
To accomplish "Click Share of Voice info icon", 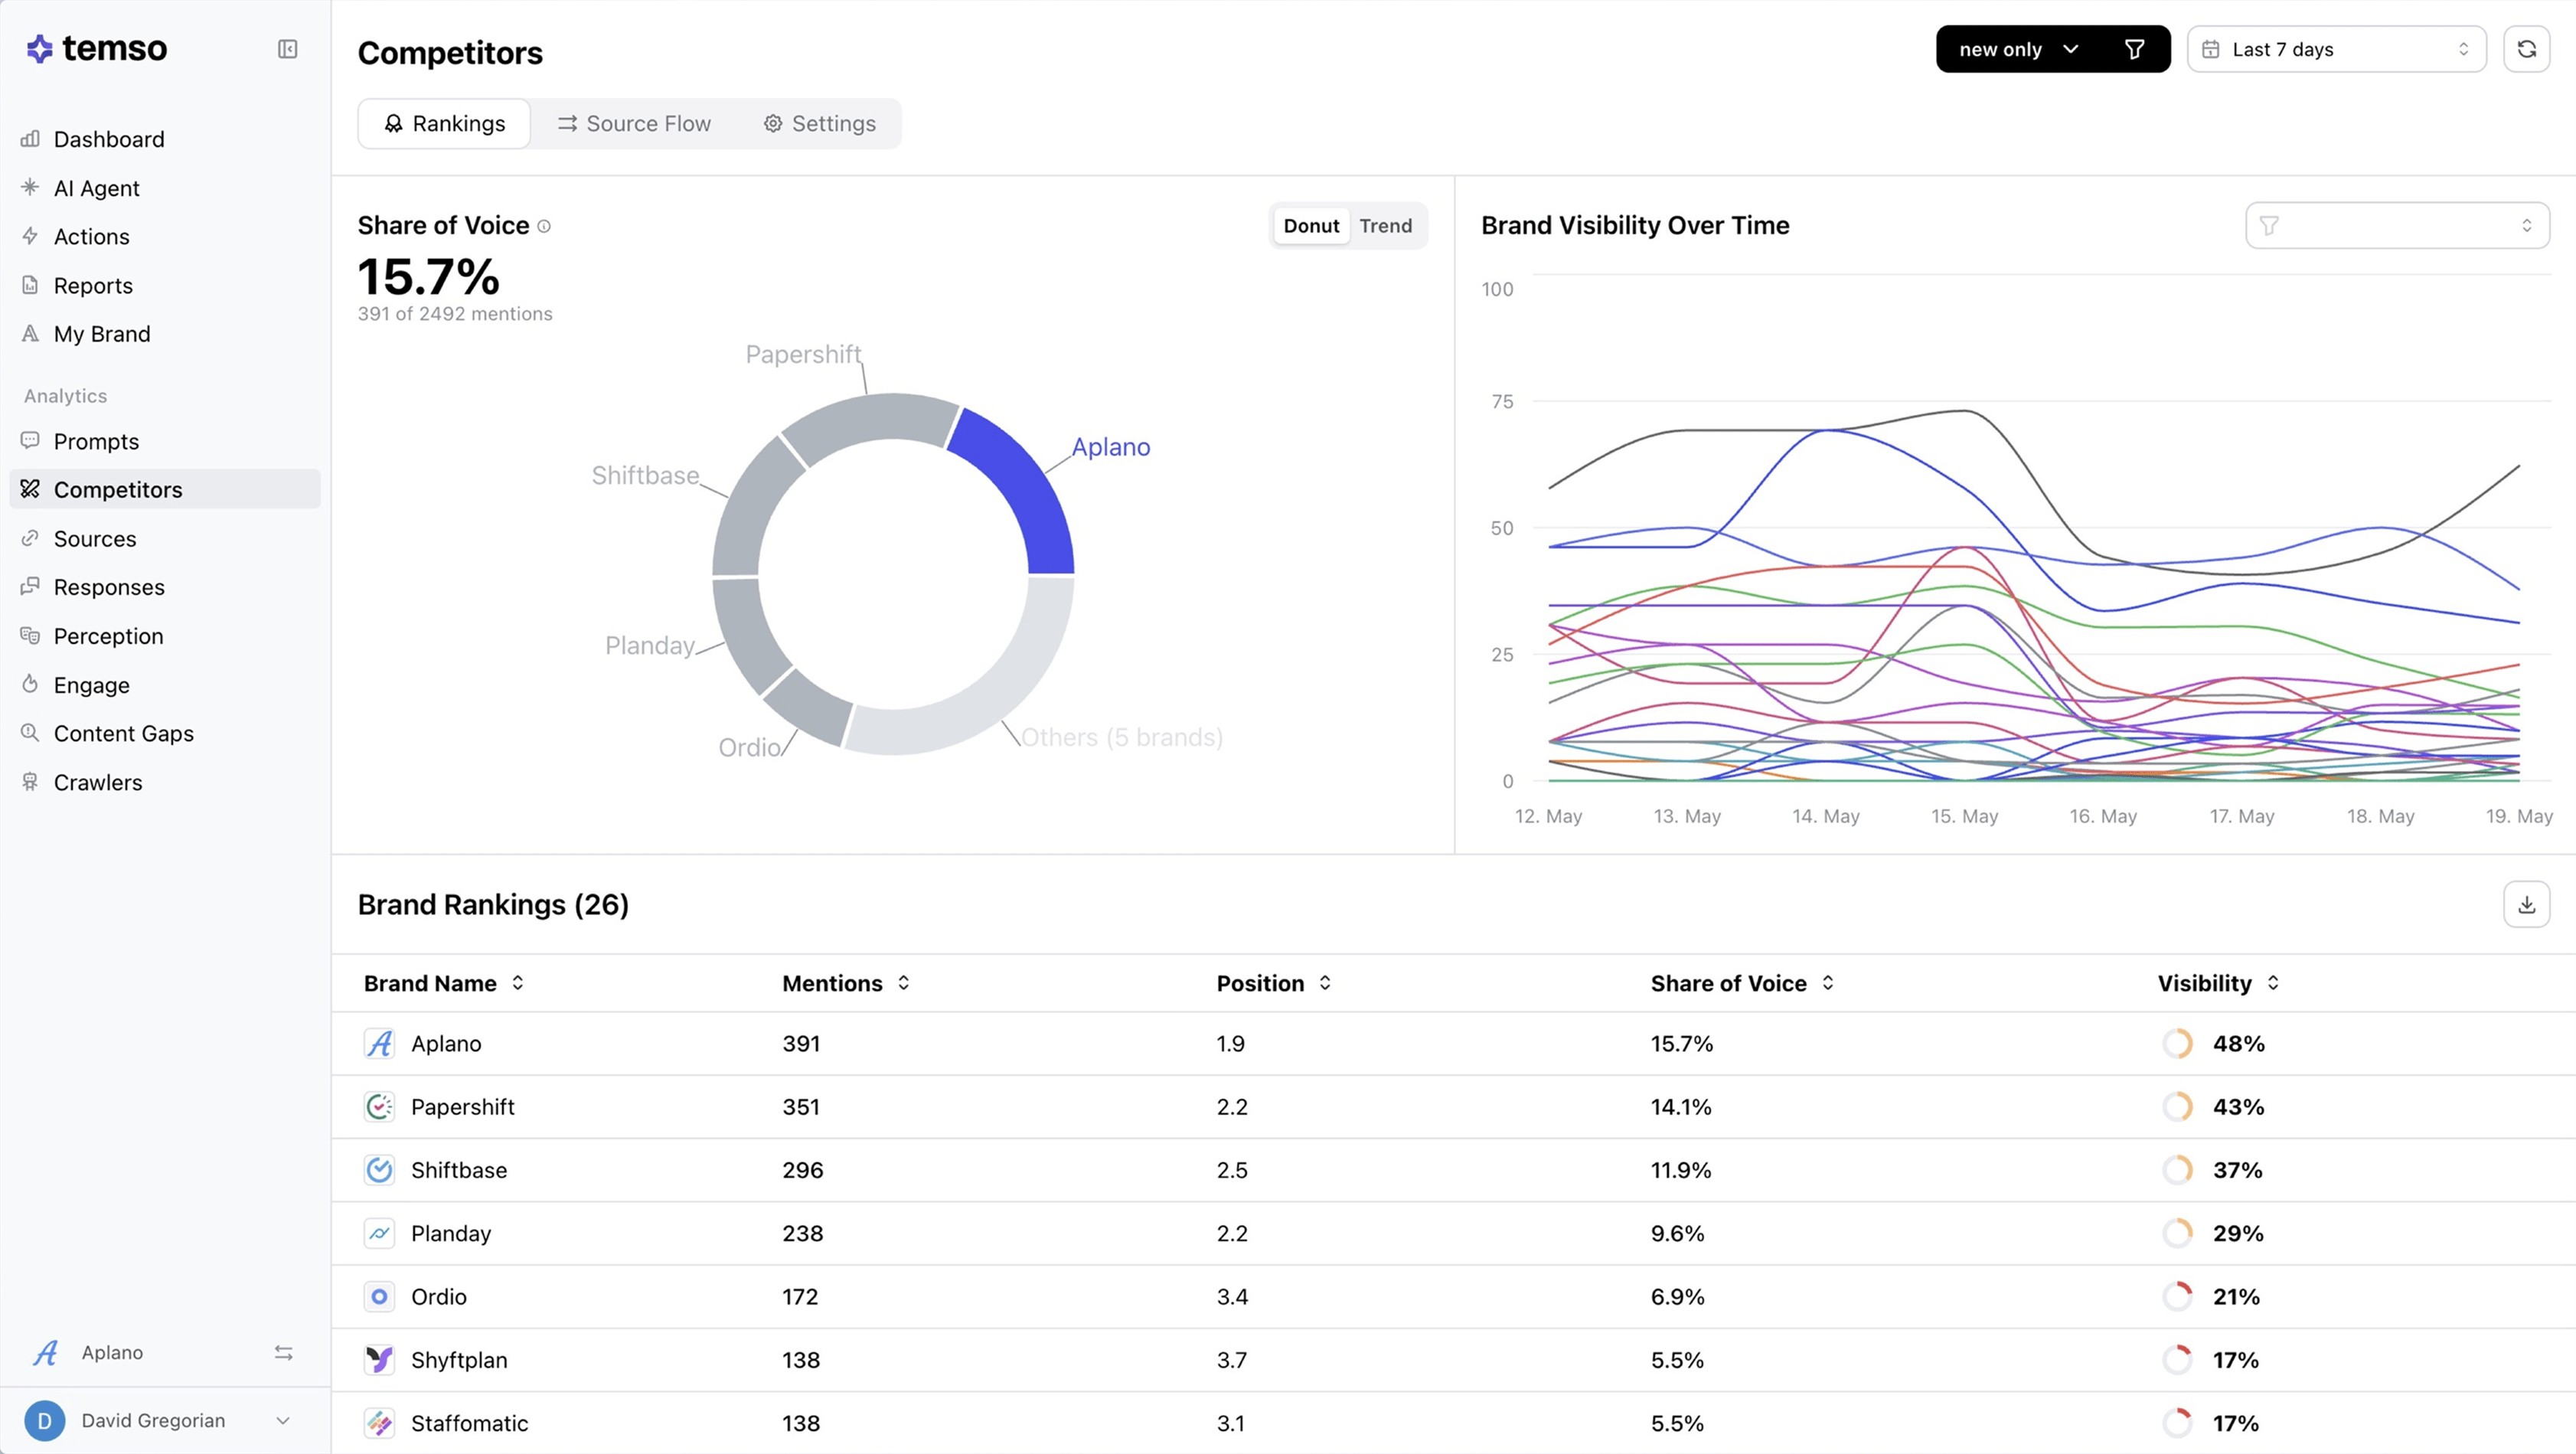I will click(544, 226).
